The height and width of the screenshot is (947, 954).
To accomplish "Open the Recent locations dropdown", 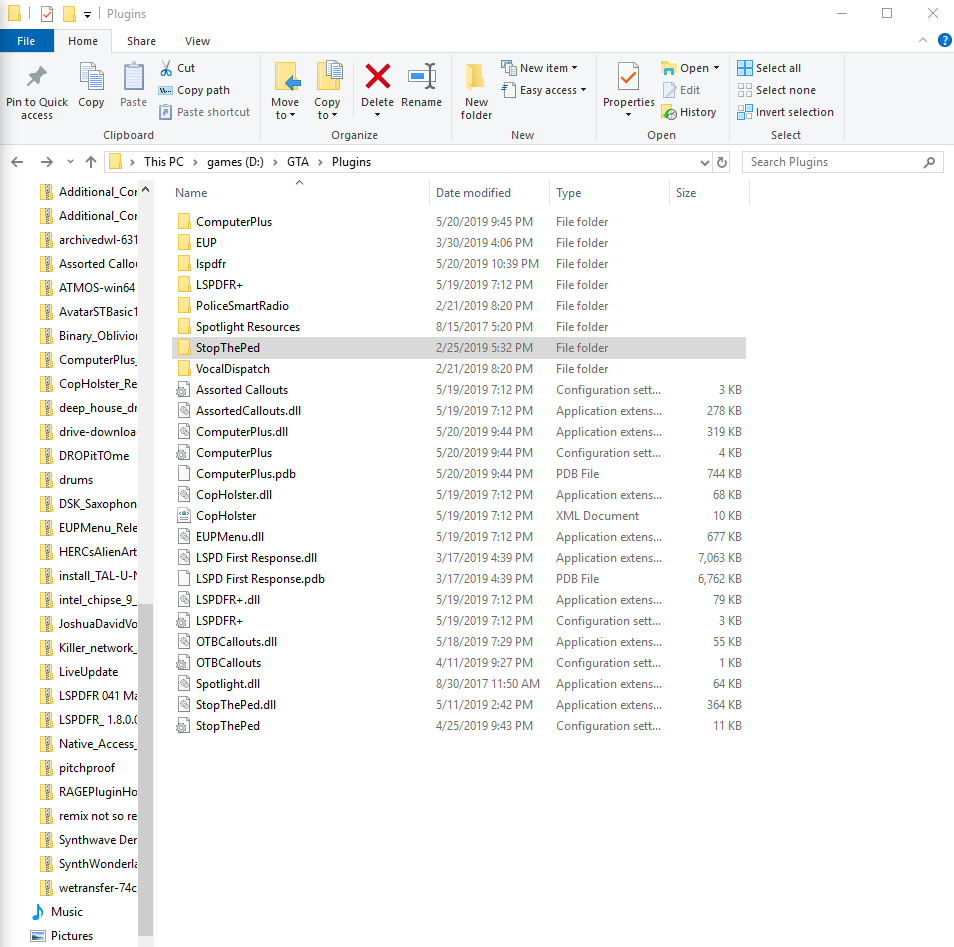I will tap(70, 162).
